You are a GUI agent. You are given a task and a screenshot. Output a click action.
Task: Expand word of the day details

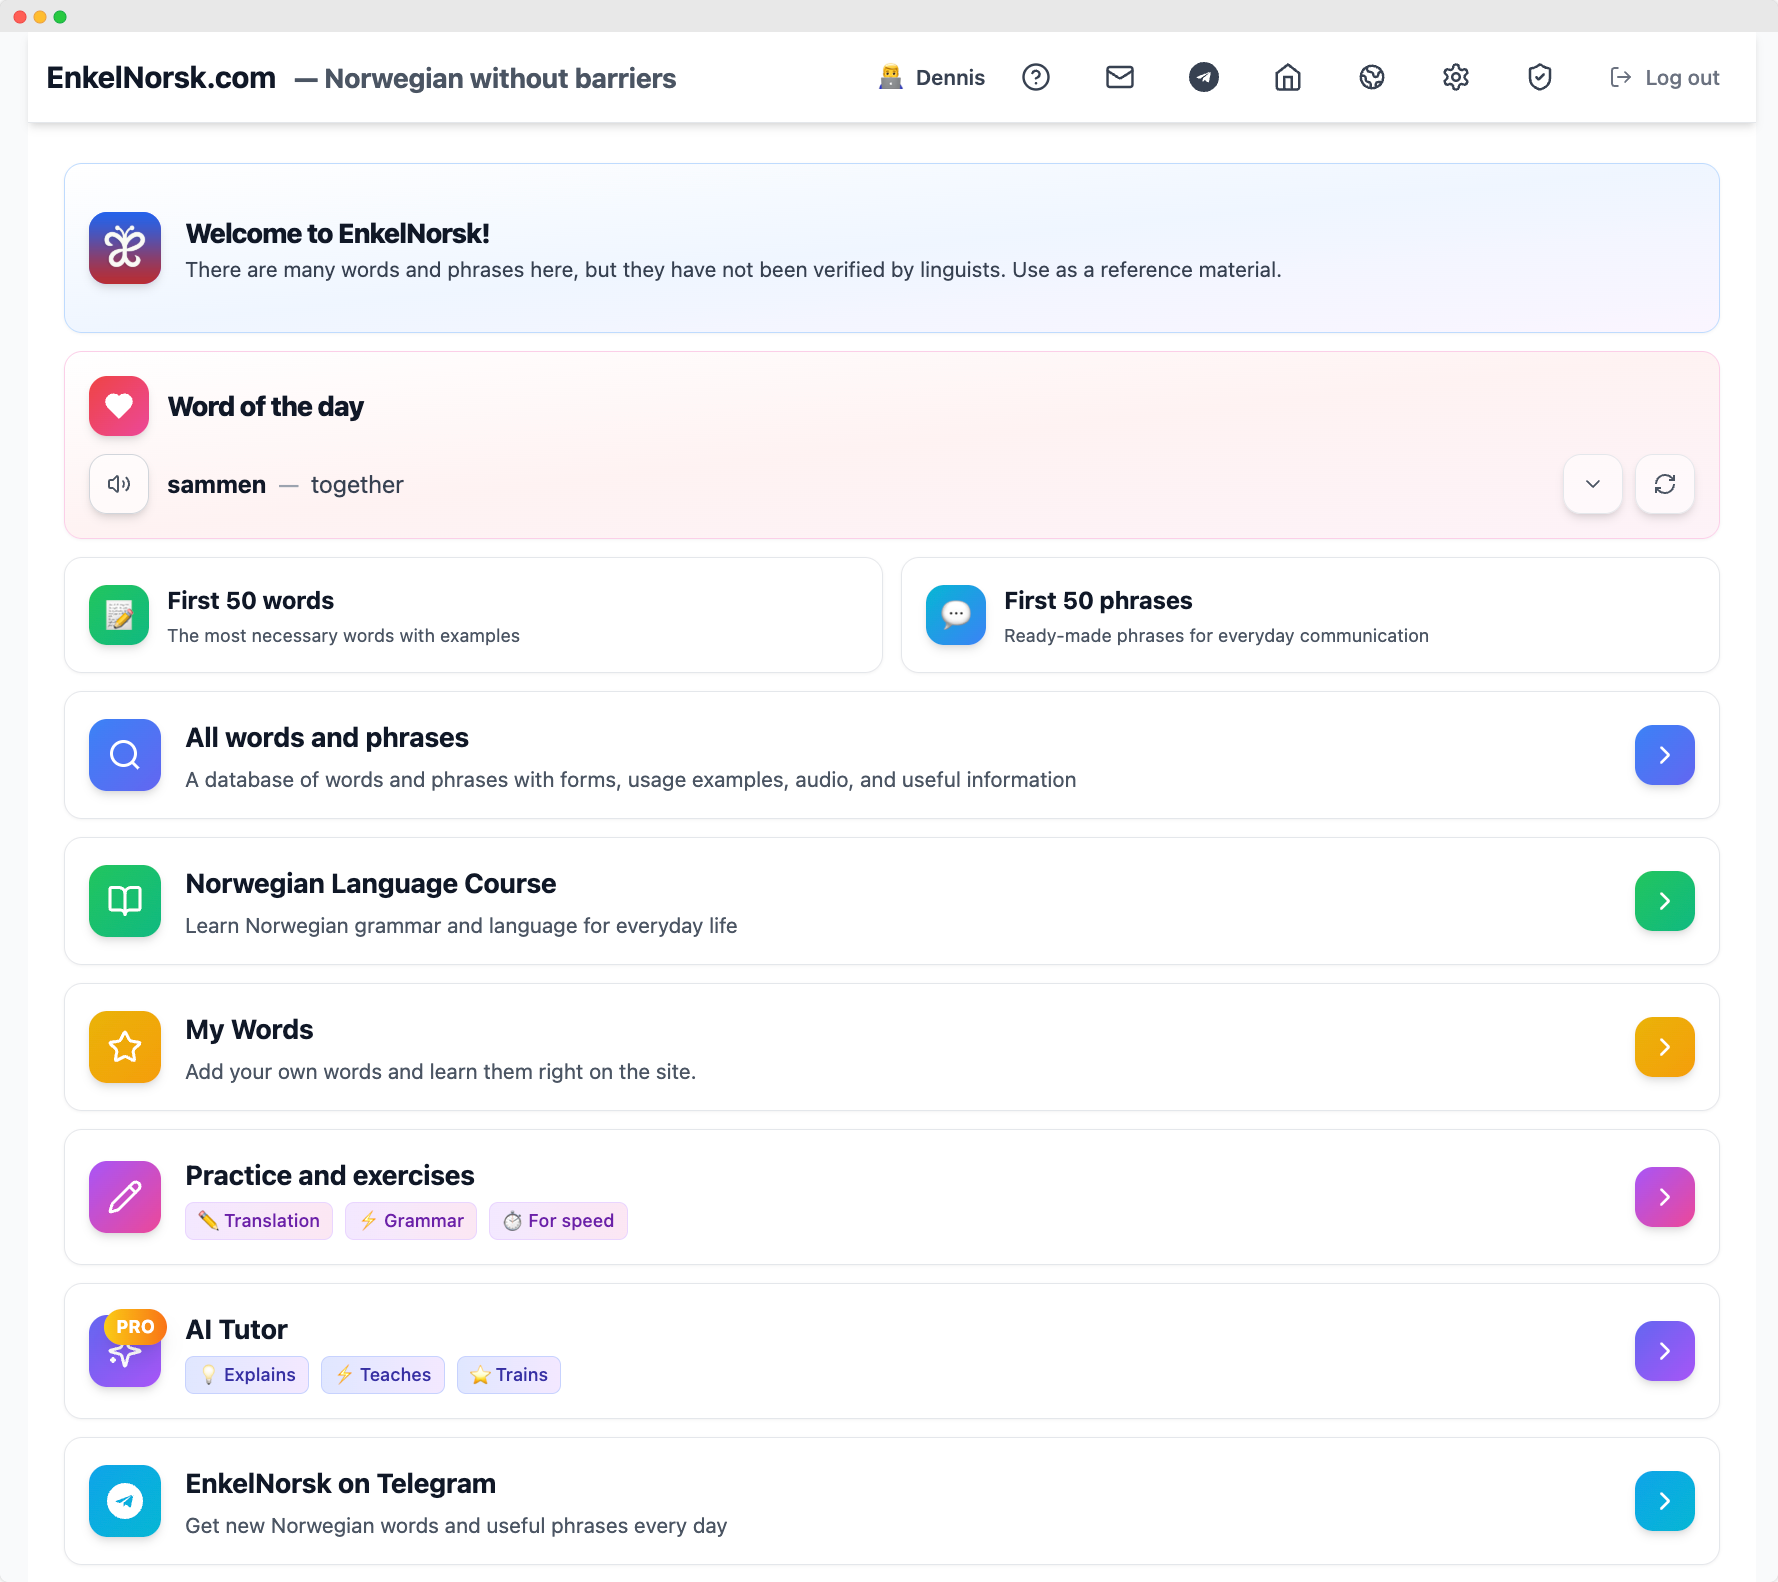coord(1593,484)
